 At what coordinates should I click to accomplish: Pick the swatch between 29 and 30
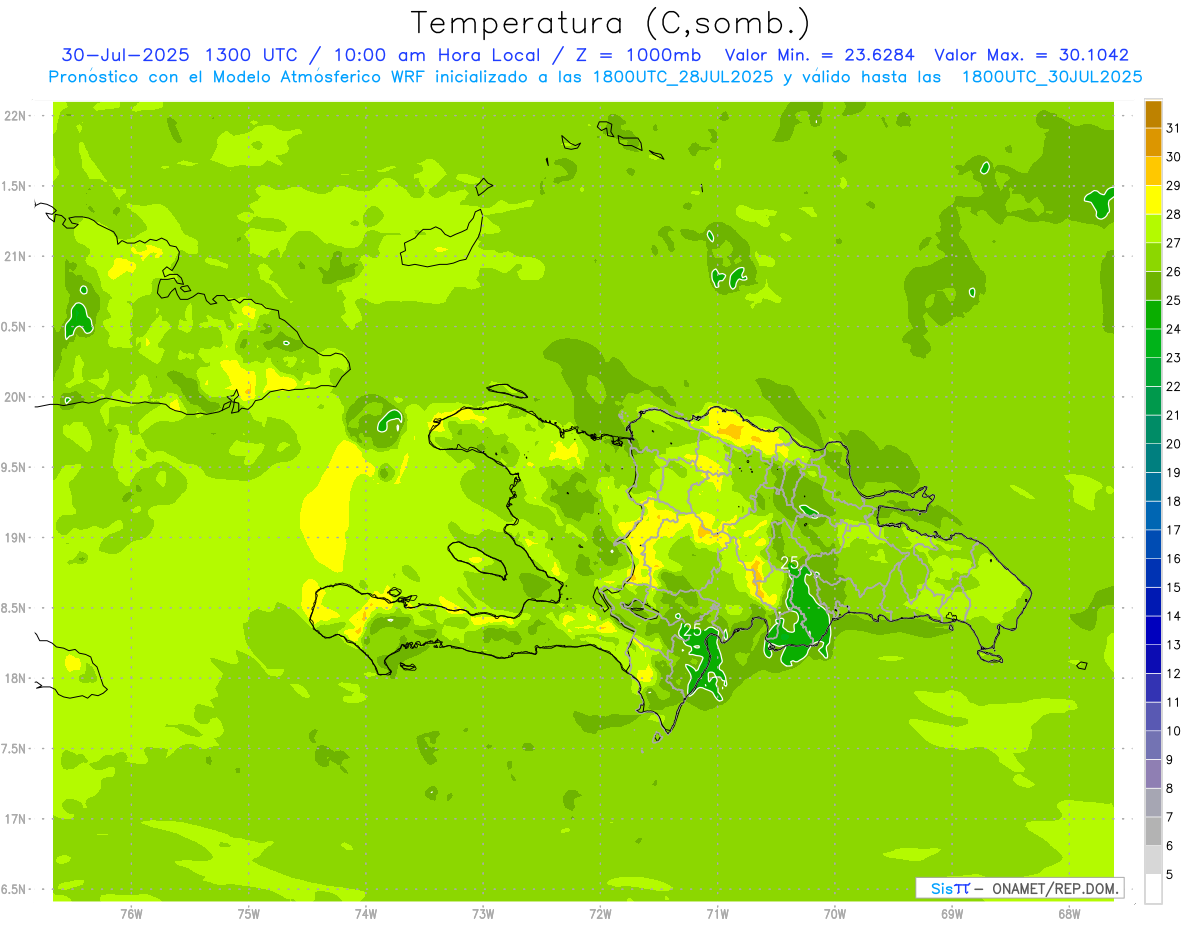pyautogui.click(x=1154, y=171)
